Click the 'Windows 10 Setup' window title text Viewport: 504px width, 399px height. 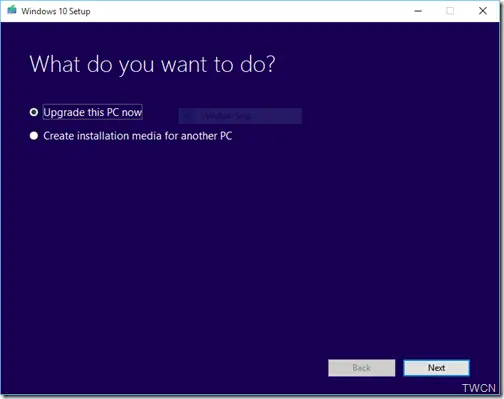(x=56, y=11)
